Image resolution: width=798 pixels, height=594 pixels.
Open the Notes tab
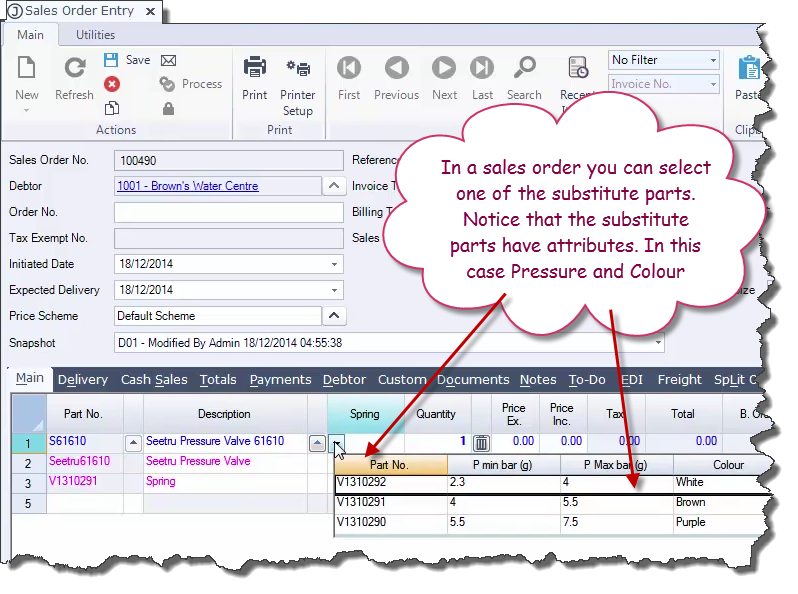point(538,380)
